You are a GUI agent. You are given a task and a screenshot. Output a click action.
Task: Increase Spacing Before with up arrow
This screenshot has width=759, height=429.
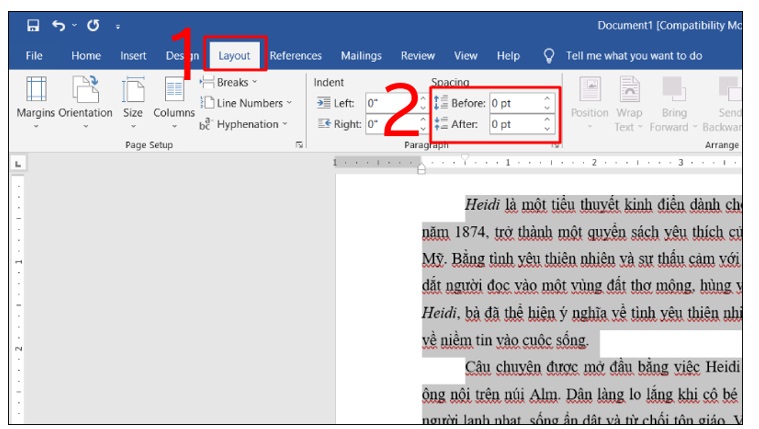pyautogui.click(x=546, y=99)
